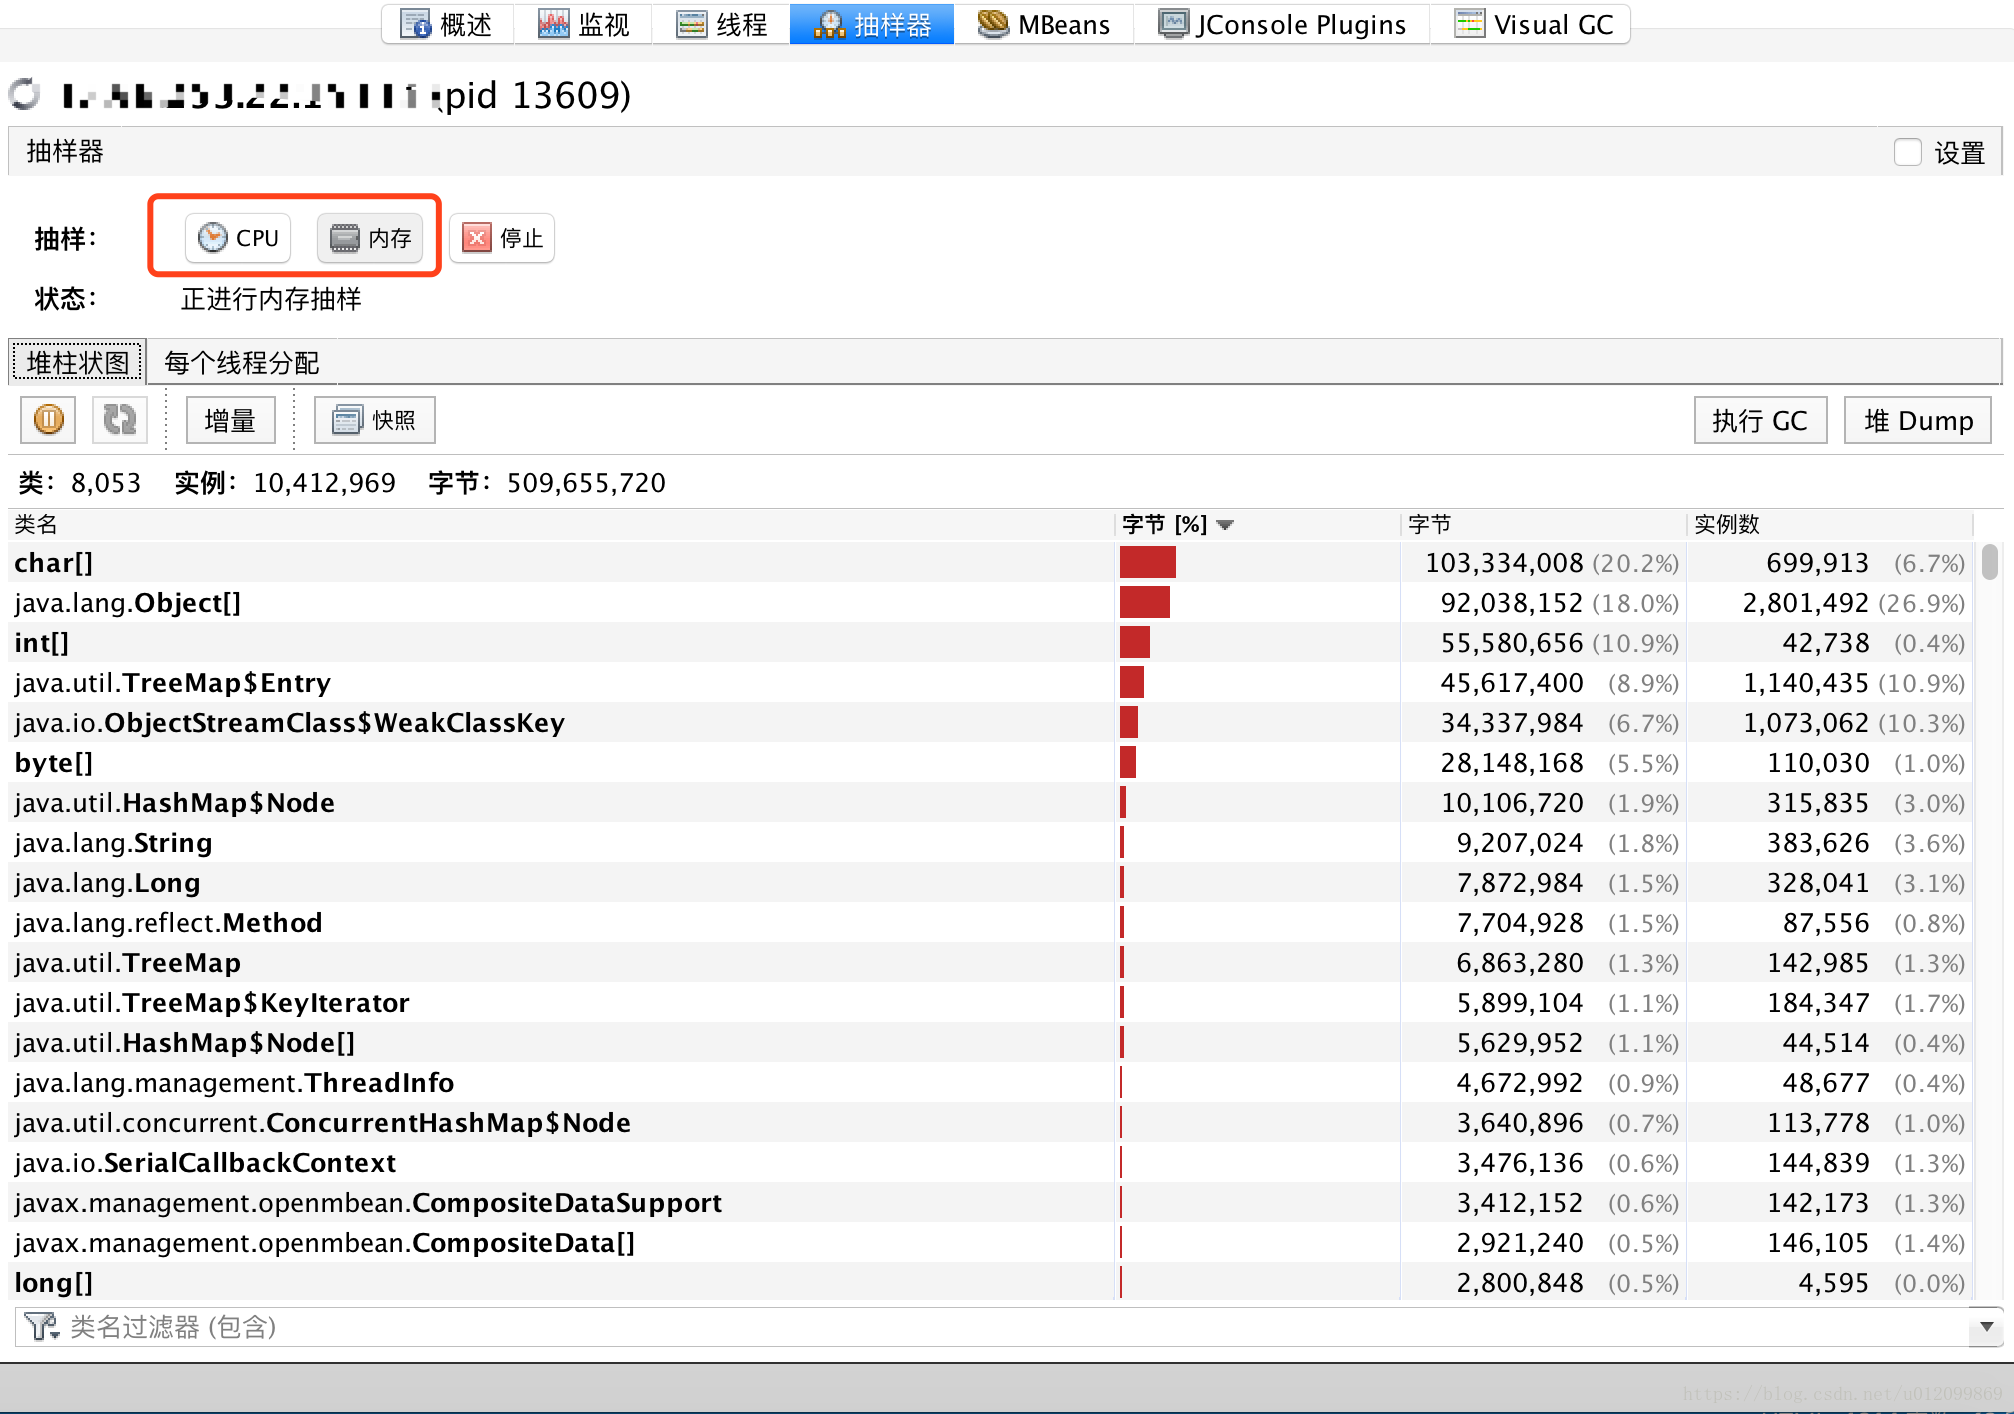Select java.util.TreeMap$Entry row
Image resolution: width=2014 pixels, height=1414 pixels.
pyautogui.click(x=990, y=682)
